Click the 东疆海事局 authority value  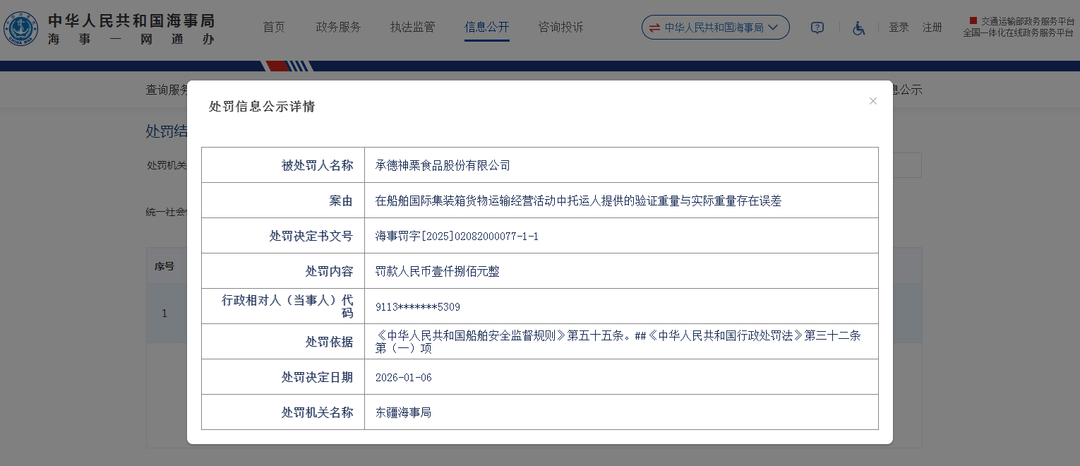pos(403,412)
